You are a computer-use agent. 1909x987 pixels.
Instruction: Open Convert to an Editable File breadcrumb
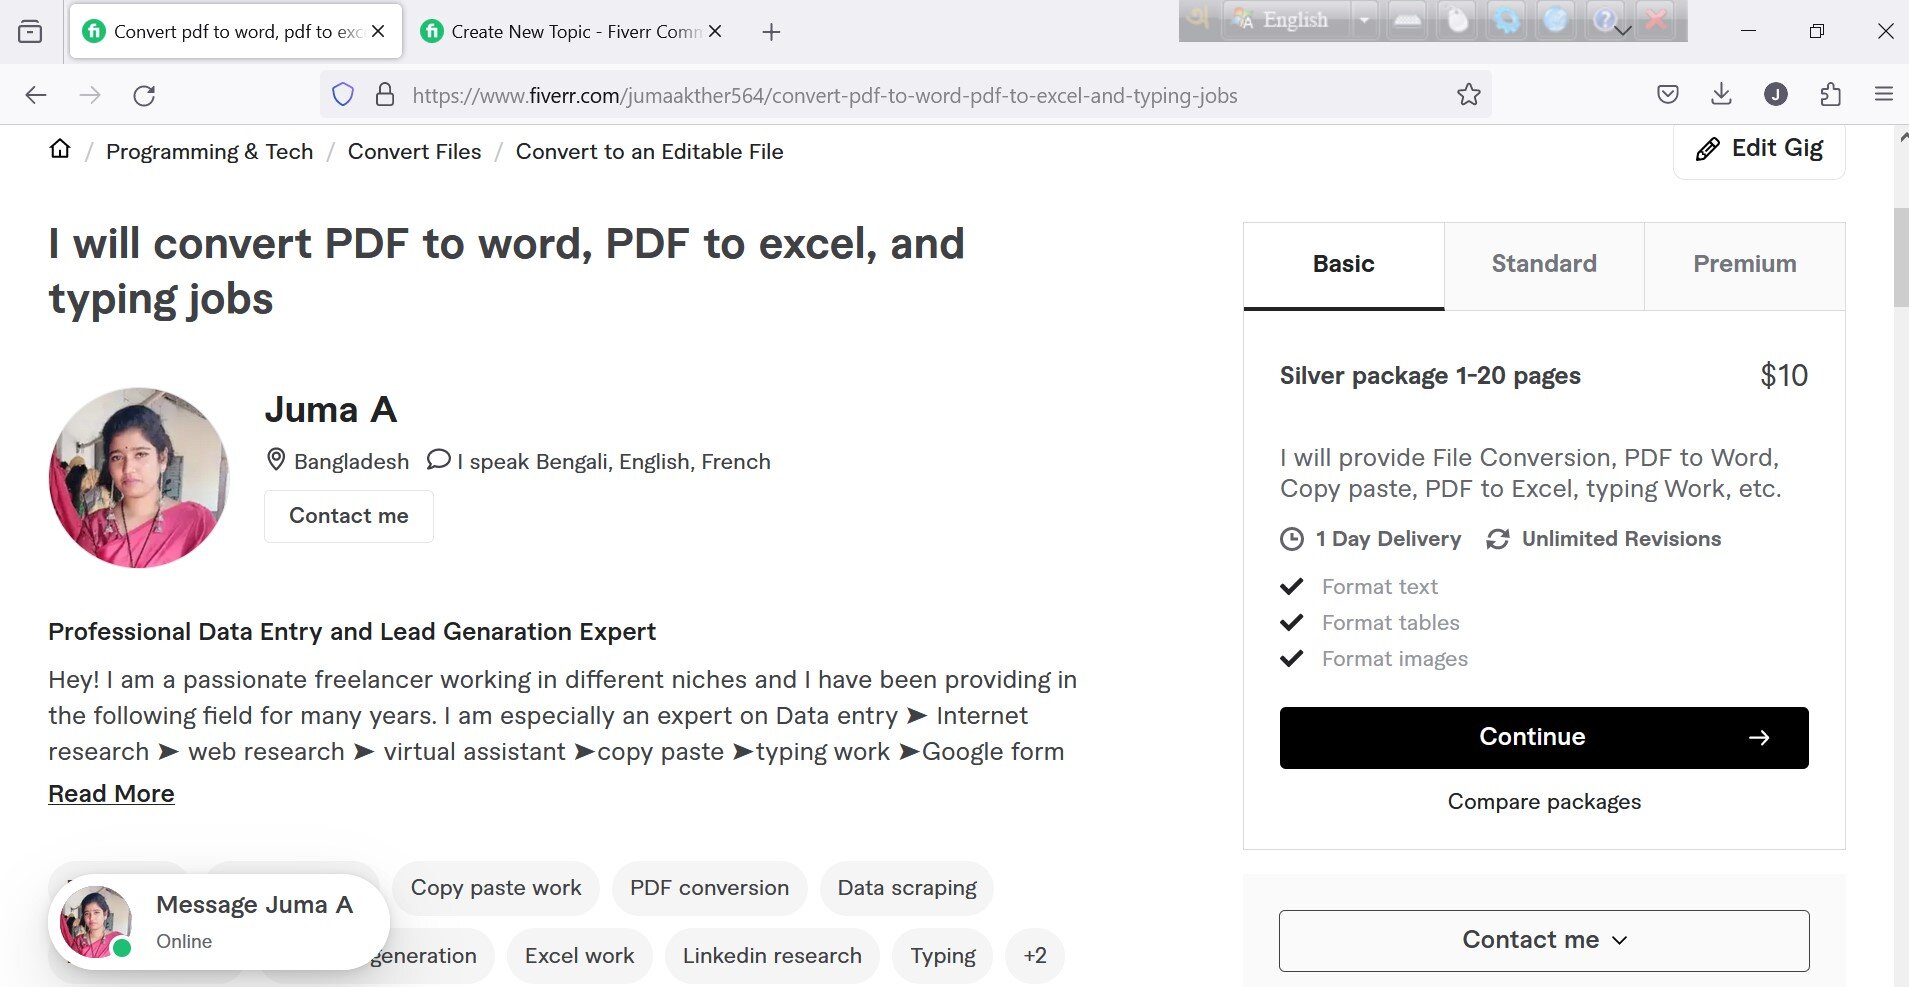pyautogui.click(x=649, y=151)
